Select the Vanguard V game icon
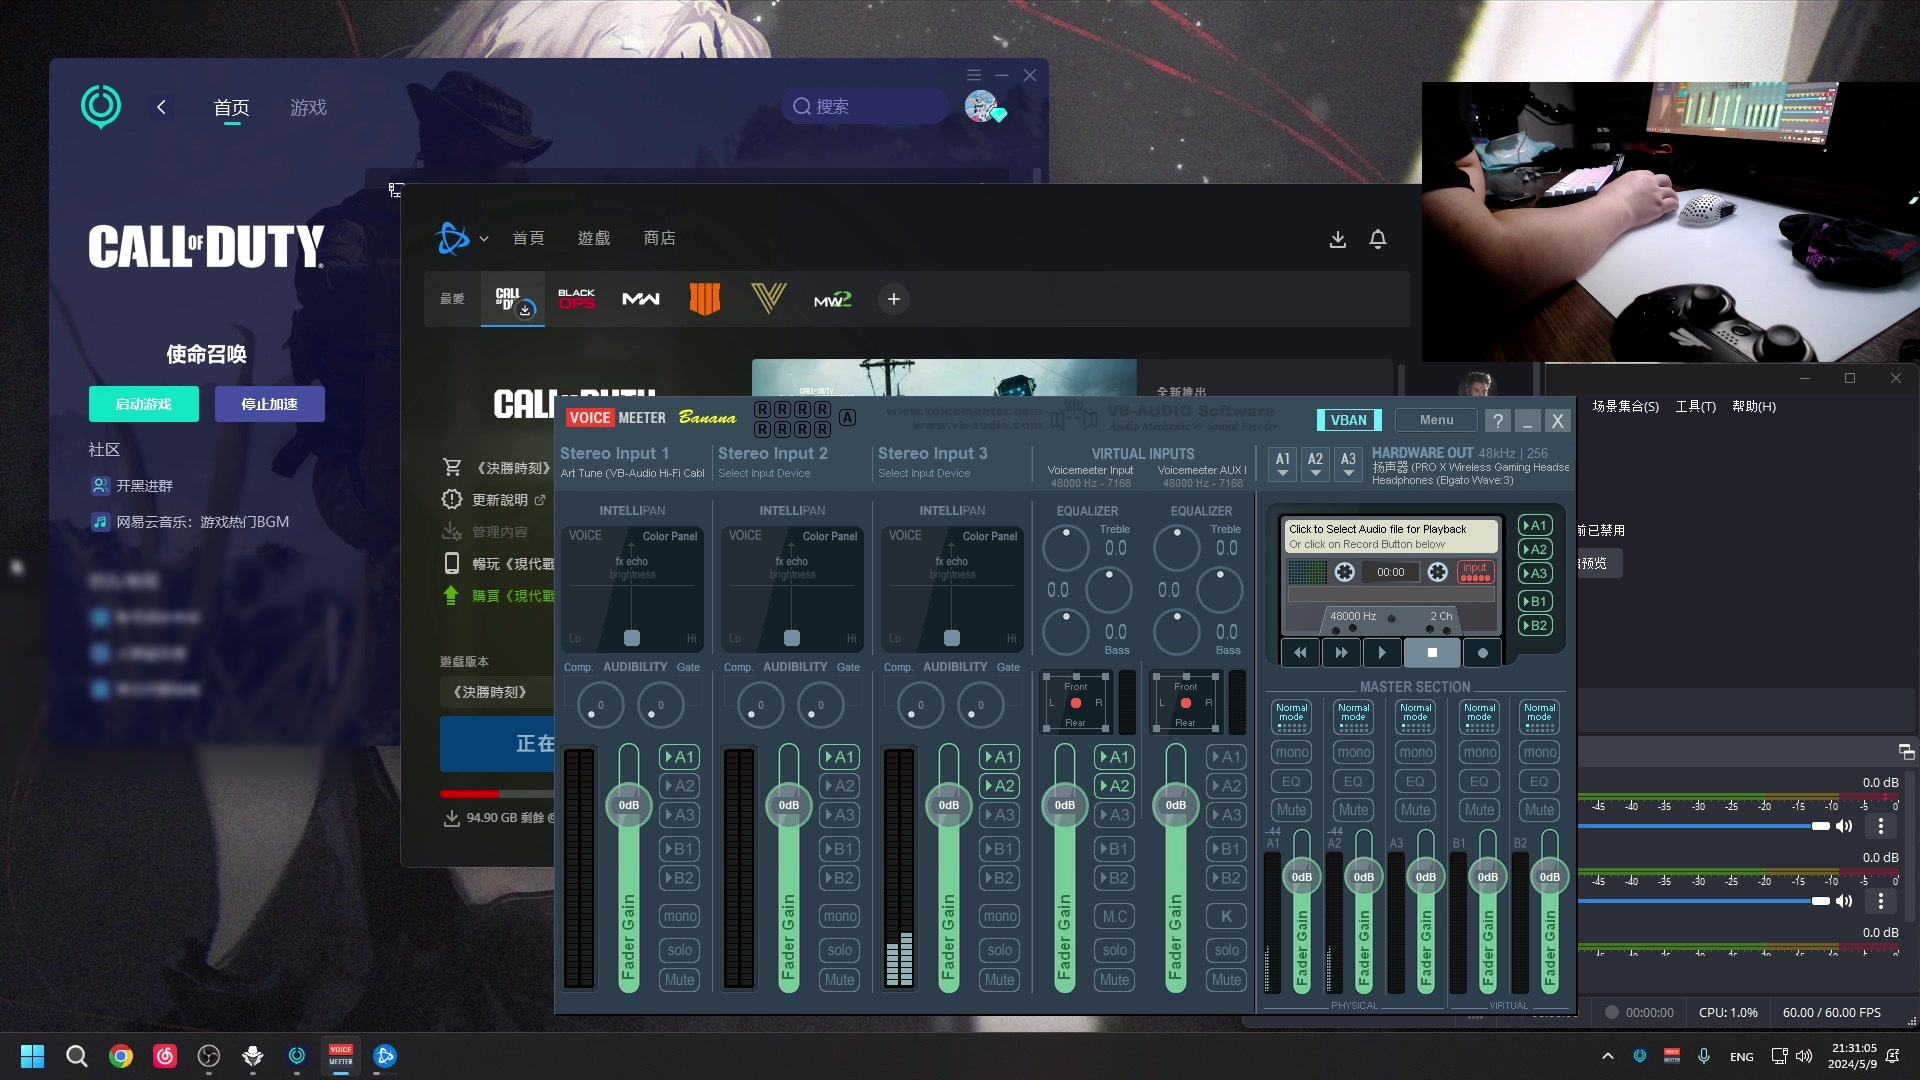This screenshot has width=1920, height=1080. [x=768, y=299]
